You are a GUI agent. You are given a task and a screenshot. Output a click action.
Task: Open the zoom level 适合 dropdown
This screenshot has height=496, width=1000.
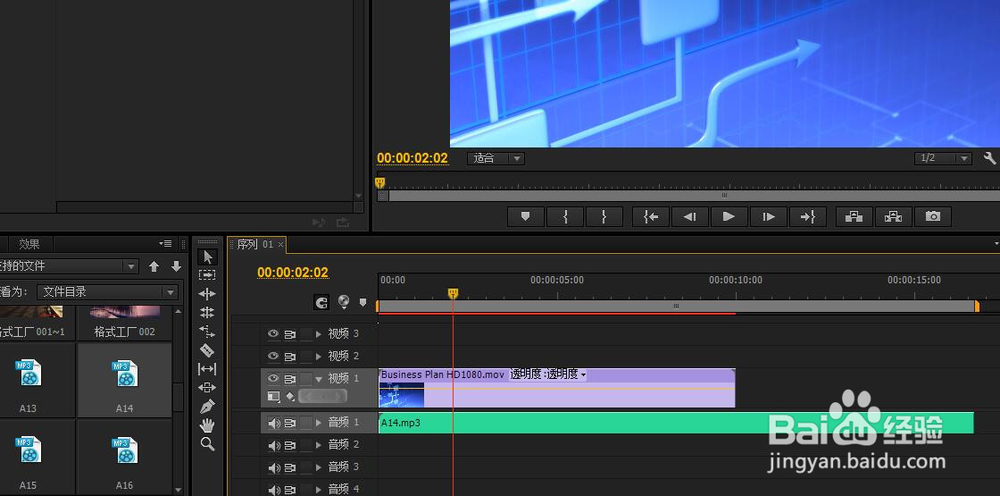click(x=496, y=158)
